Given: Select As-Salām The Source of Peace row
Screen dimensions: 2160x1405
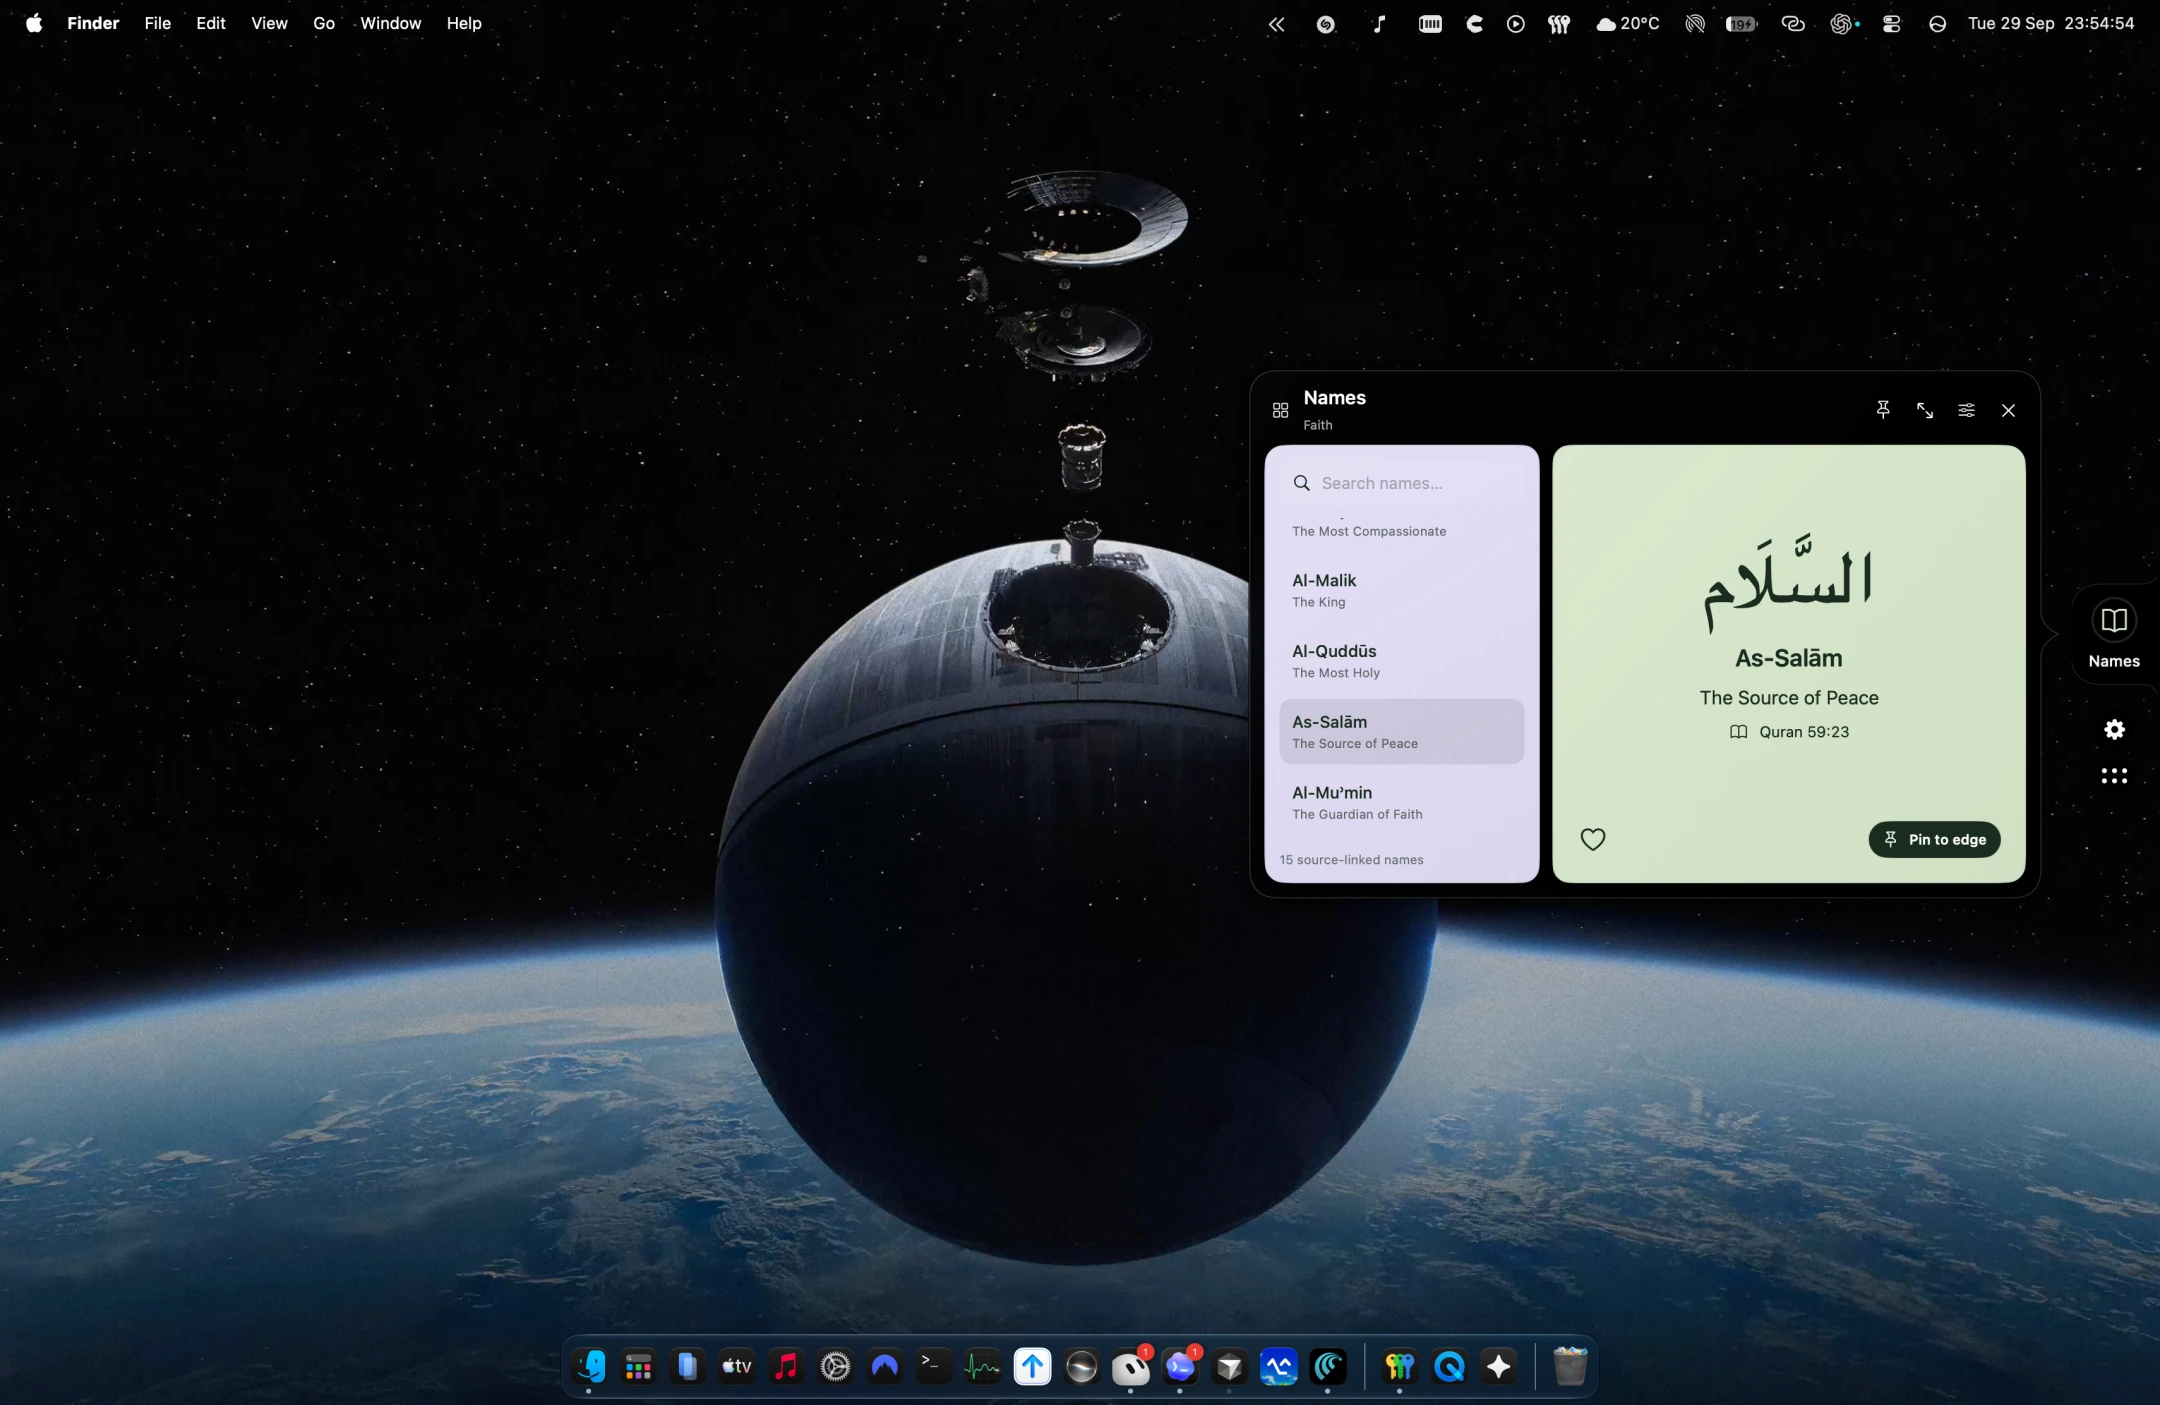Looking at the screenshot, I should point(1401,731).
